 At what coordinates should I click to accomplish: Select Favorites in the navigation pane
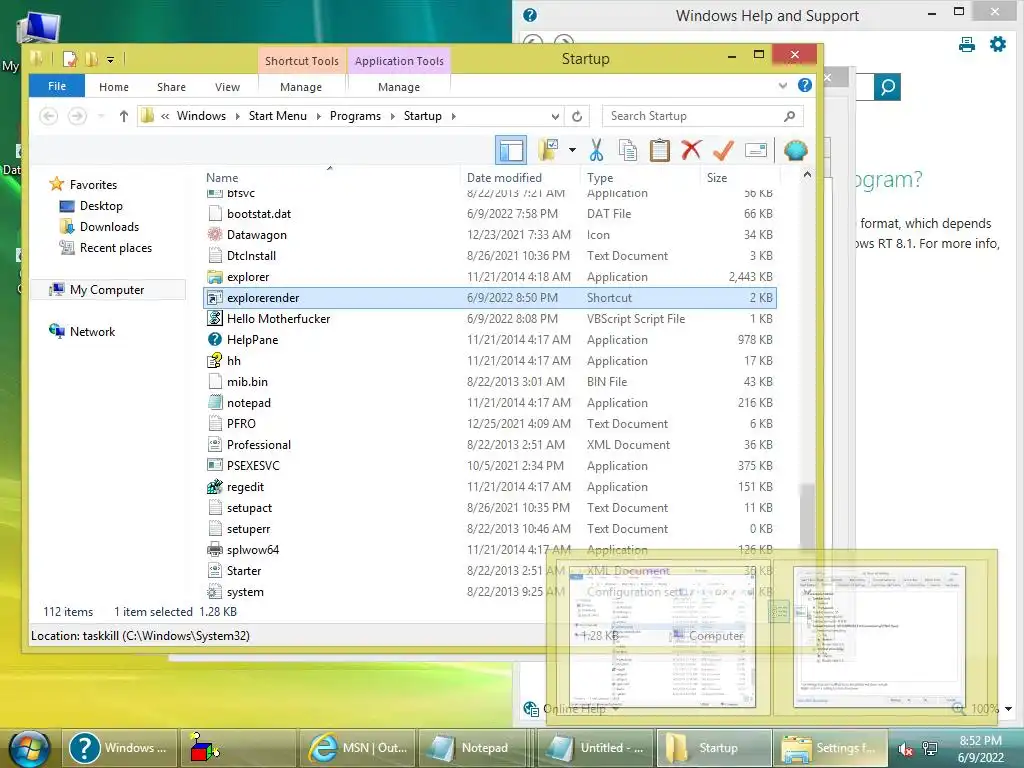point(93,185)
